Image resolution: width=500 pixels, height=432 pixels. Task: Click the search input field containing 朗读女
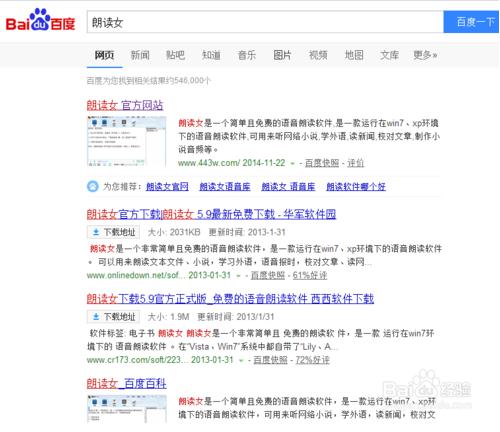(265, 22)
